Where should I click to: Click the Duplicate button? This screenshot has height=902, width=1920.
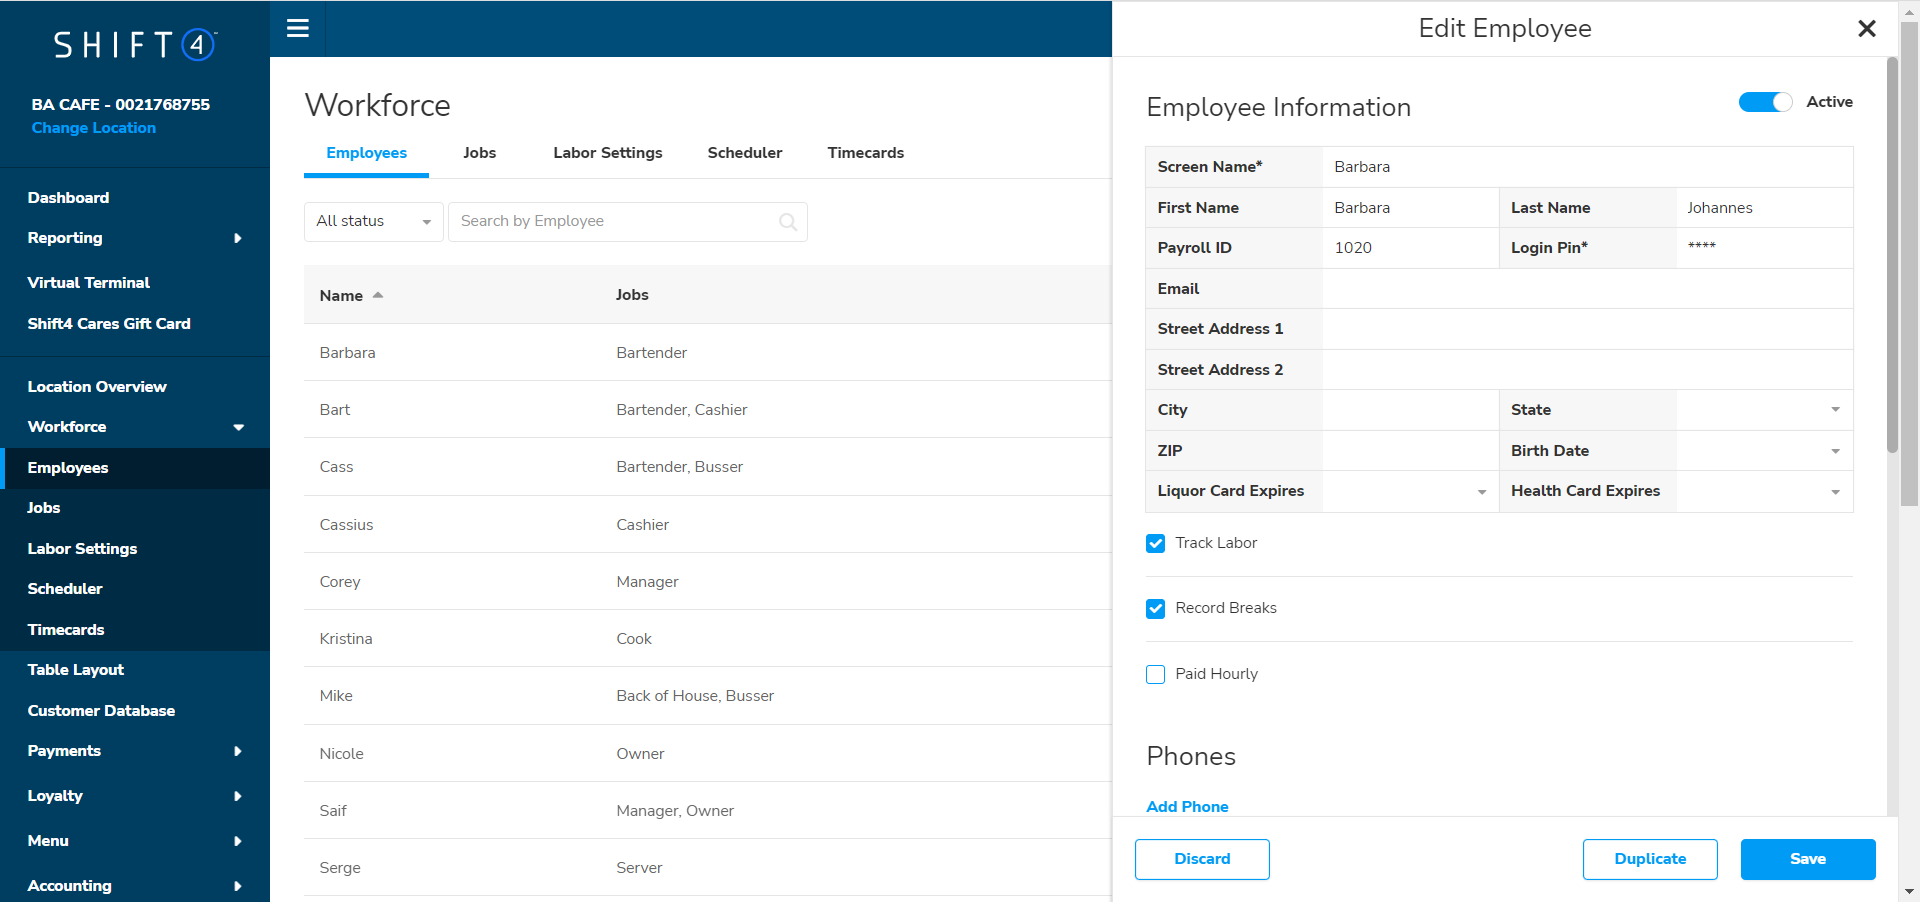(x=1650, y=859)
